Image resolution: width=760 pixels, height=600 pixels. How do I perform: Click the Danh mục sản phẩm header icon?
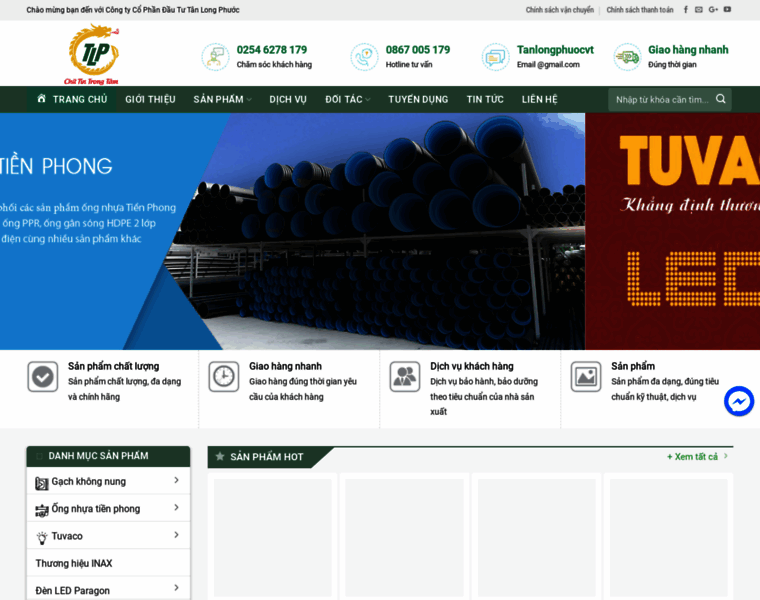pos(39,456)
